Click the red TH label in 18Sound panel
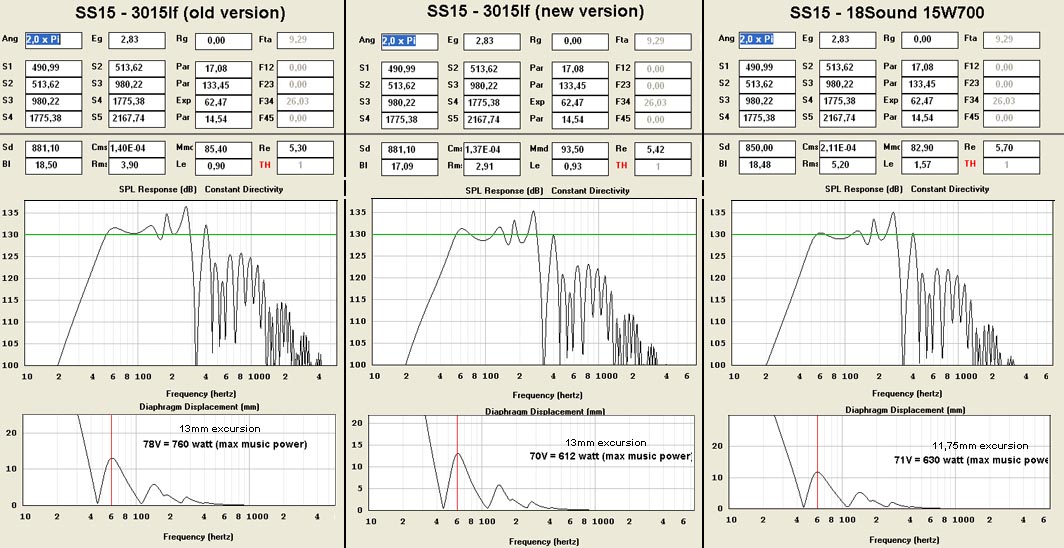Viewport: 1064px width, 548px height. point(970,164)
